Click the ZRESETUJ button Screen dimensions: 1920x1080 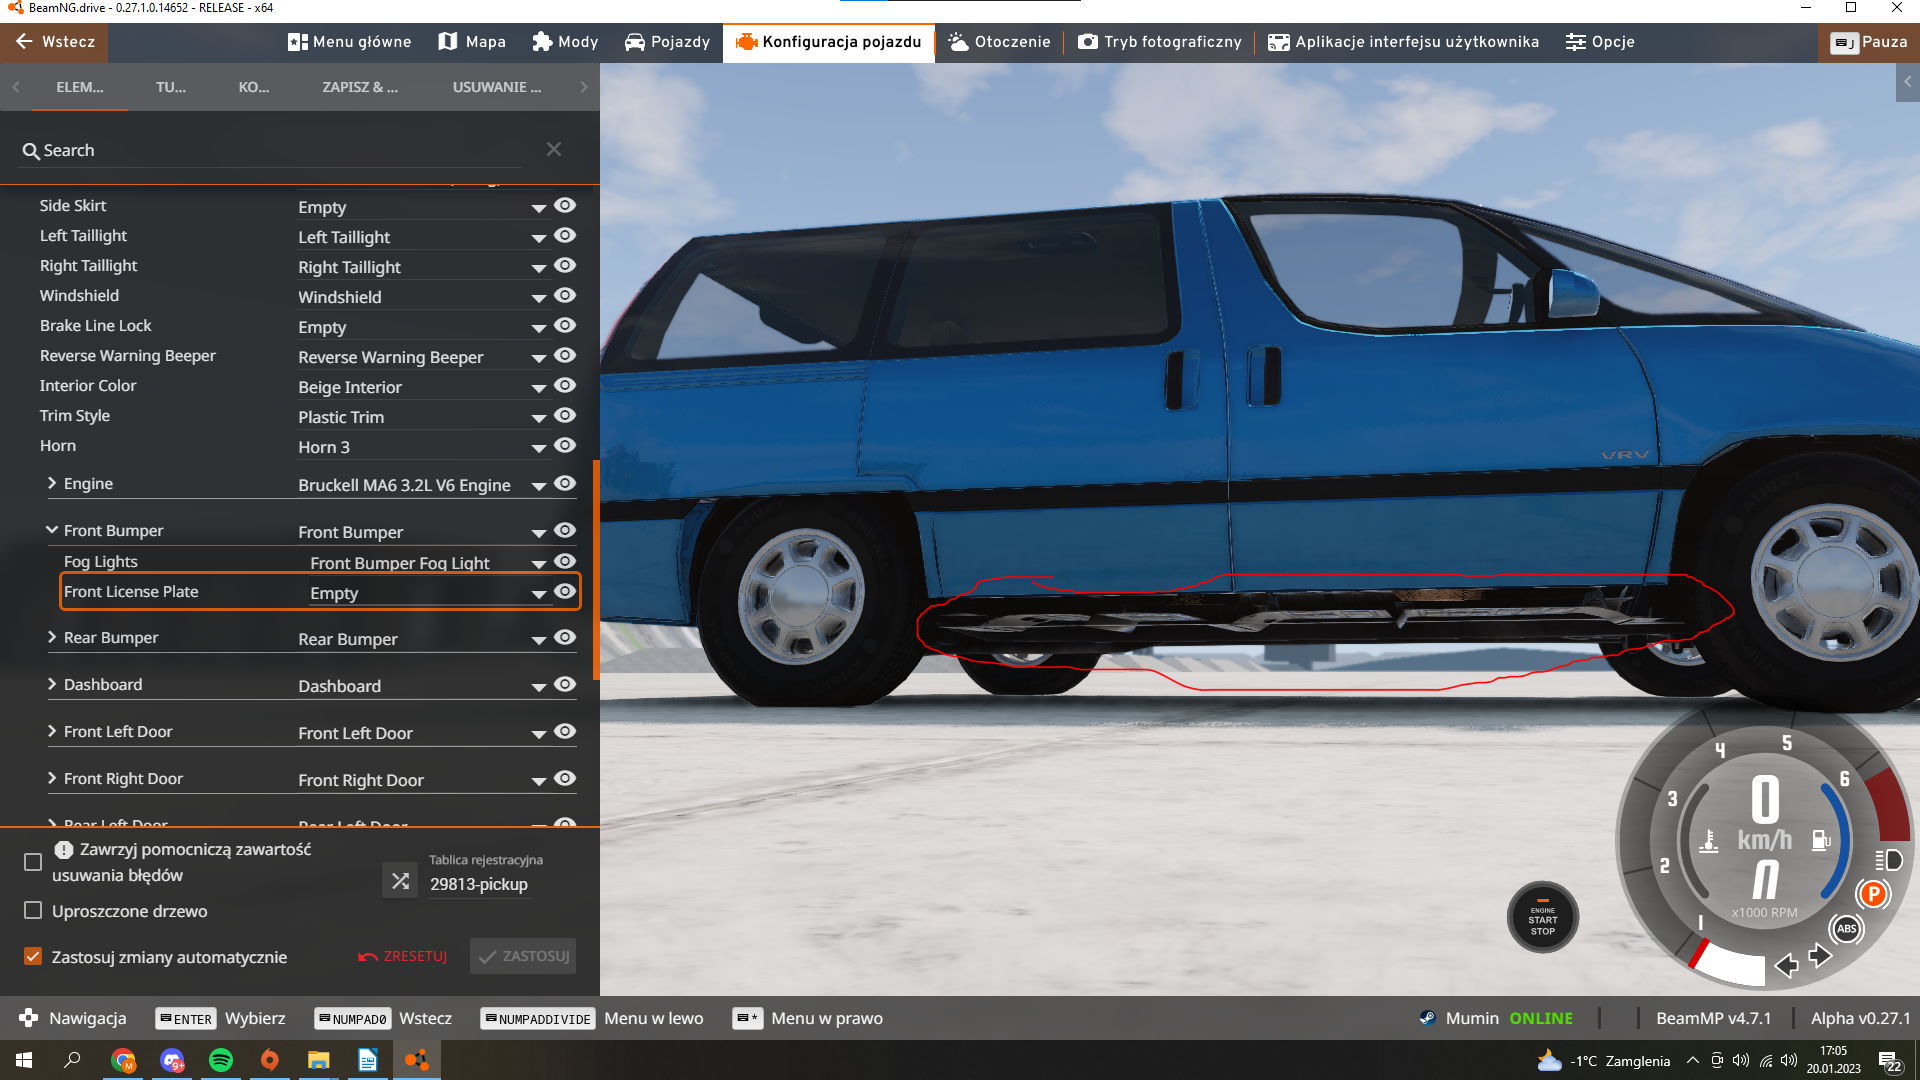(403, 957)
